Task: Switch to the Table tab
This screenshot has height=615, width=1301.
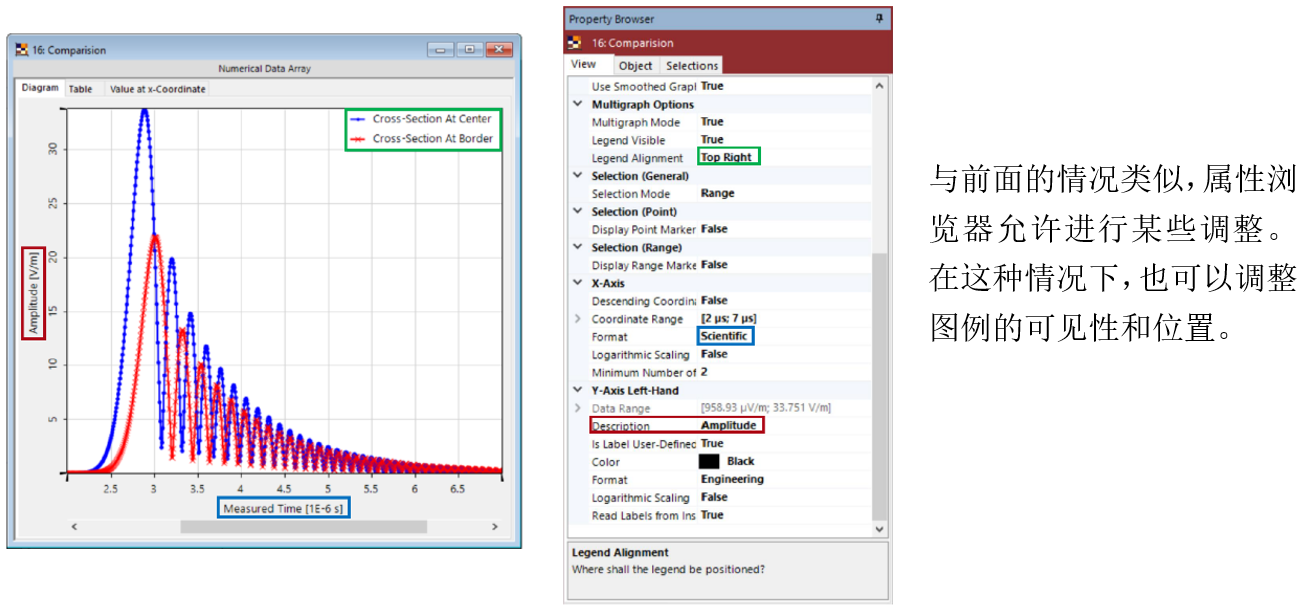Action: click(x=81, y=89)
